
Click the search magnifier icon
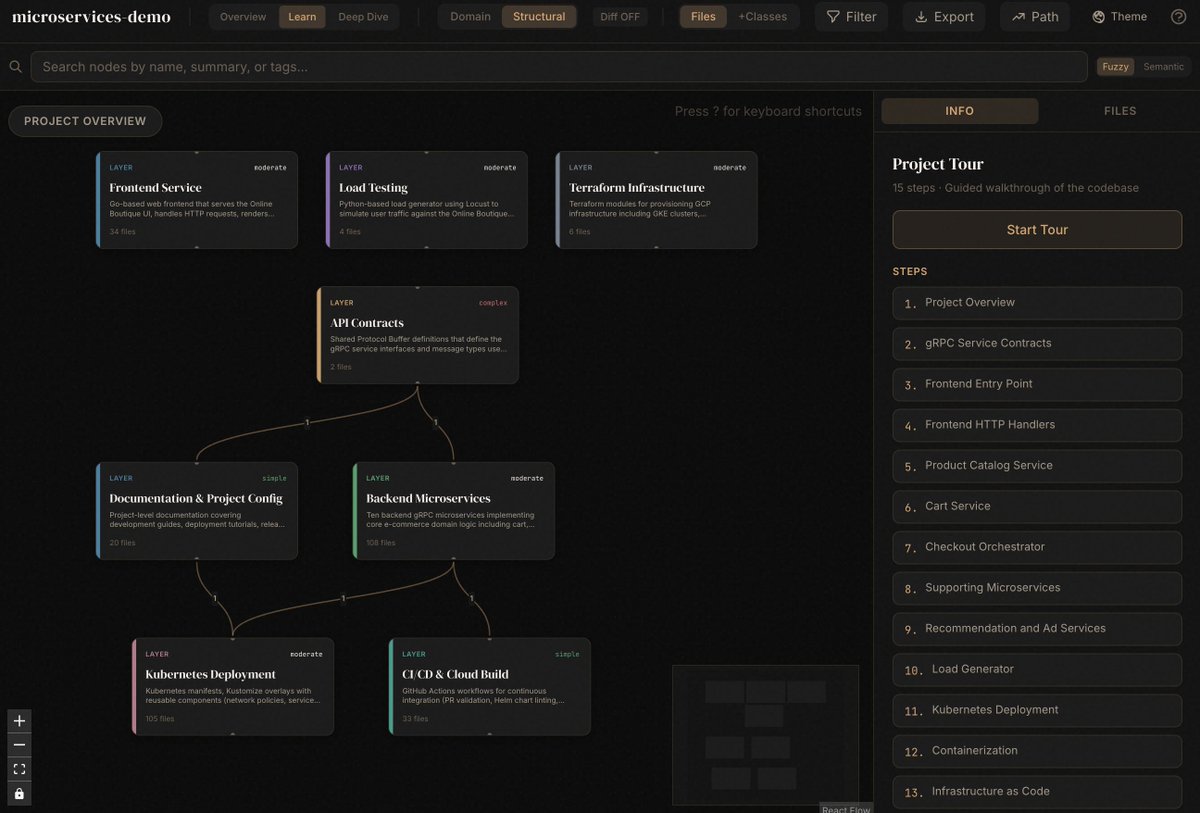coord(16,67)
